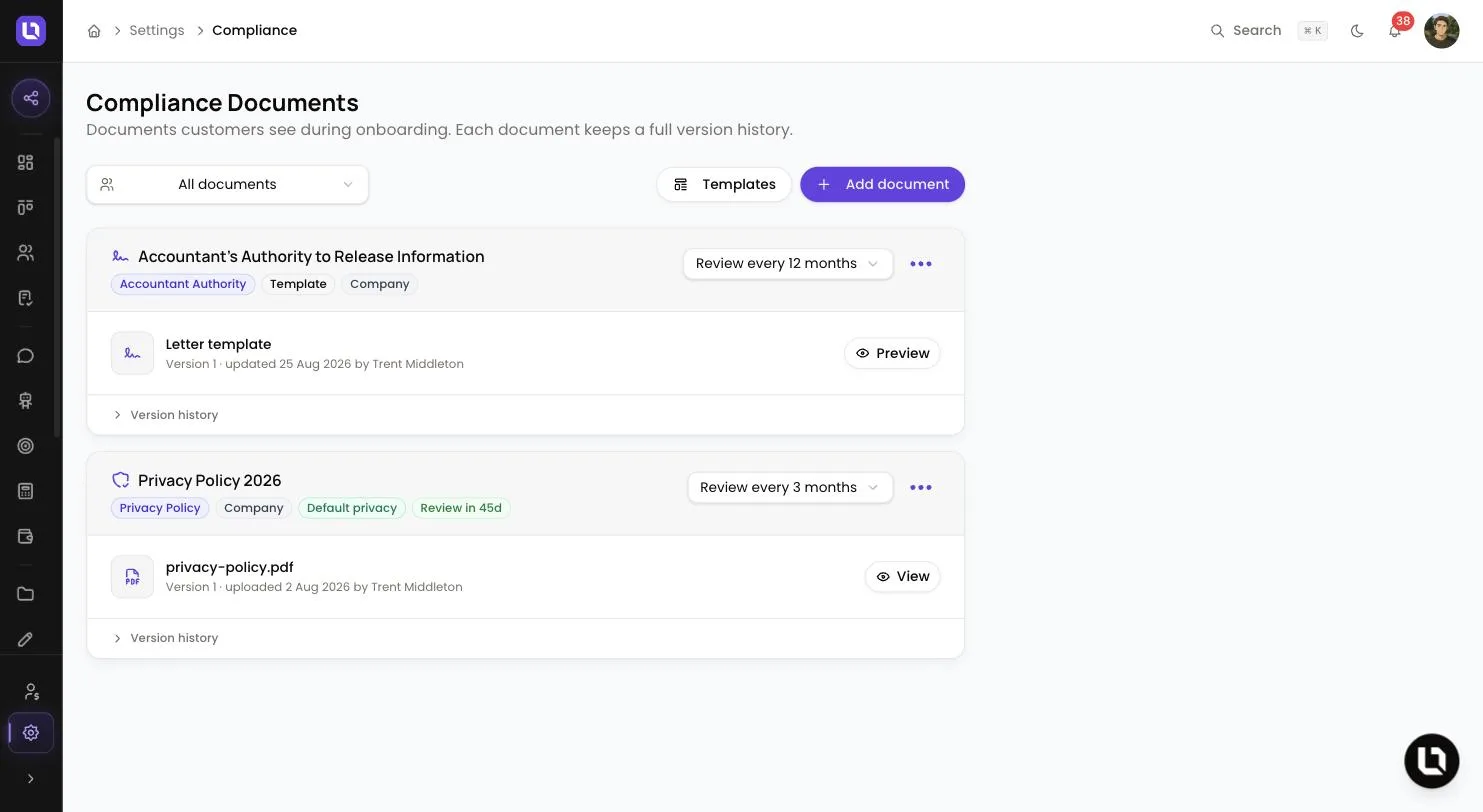This screenshot has height=812, width=1483.
Task: Click the Review in 45d tag
Action: (461, 508)
